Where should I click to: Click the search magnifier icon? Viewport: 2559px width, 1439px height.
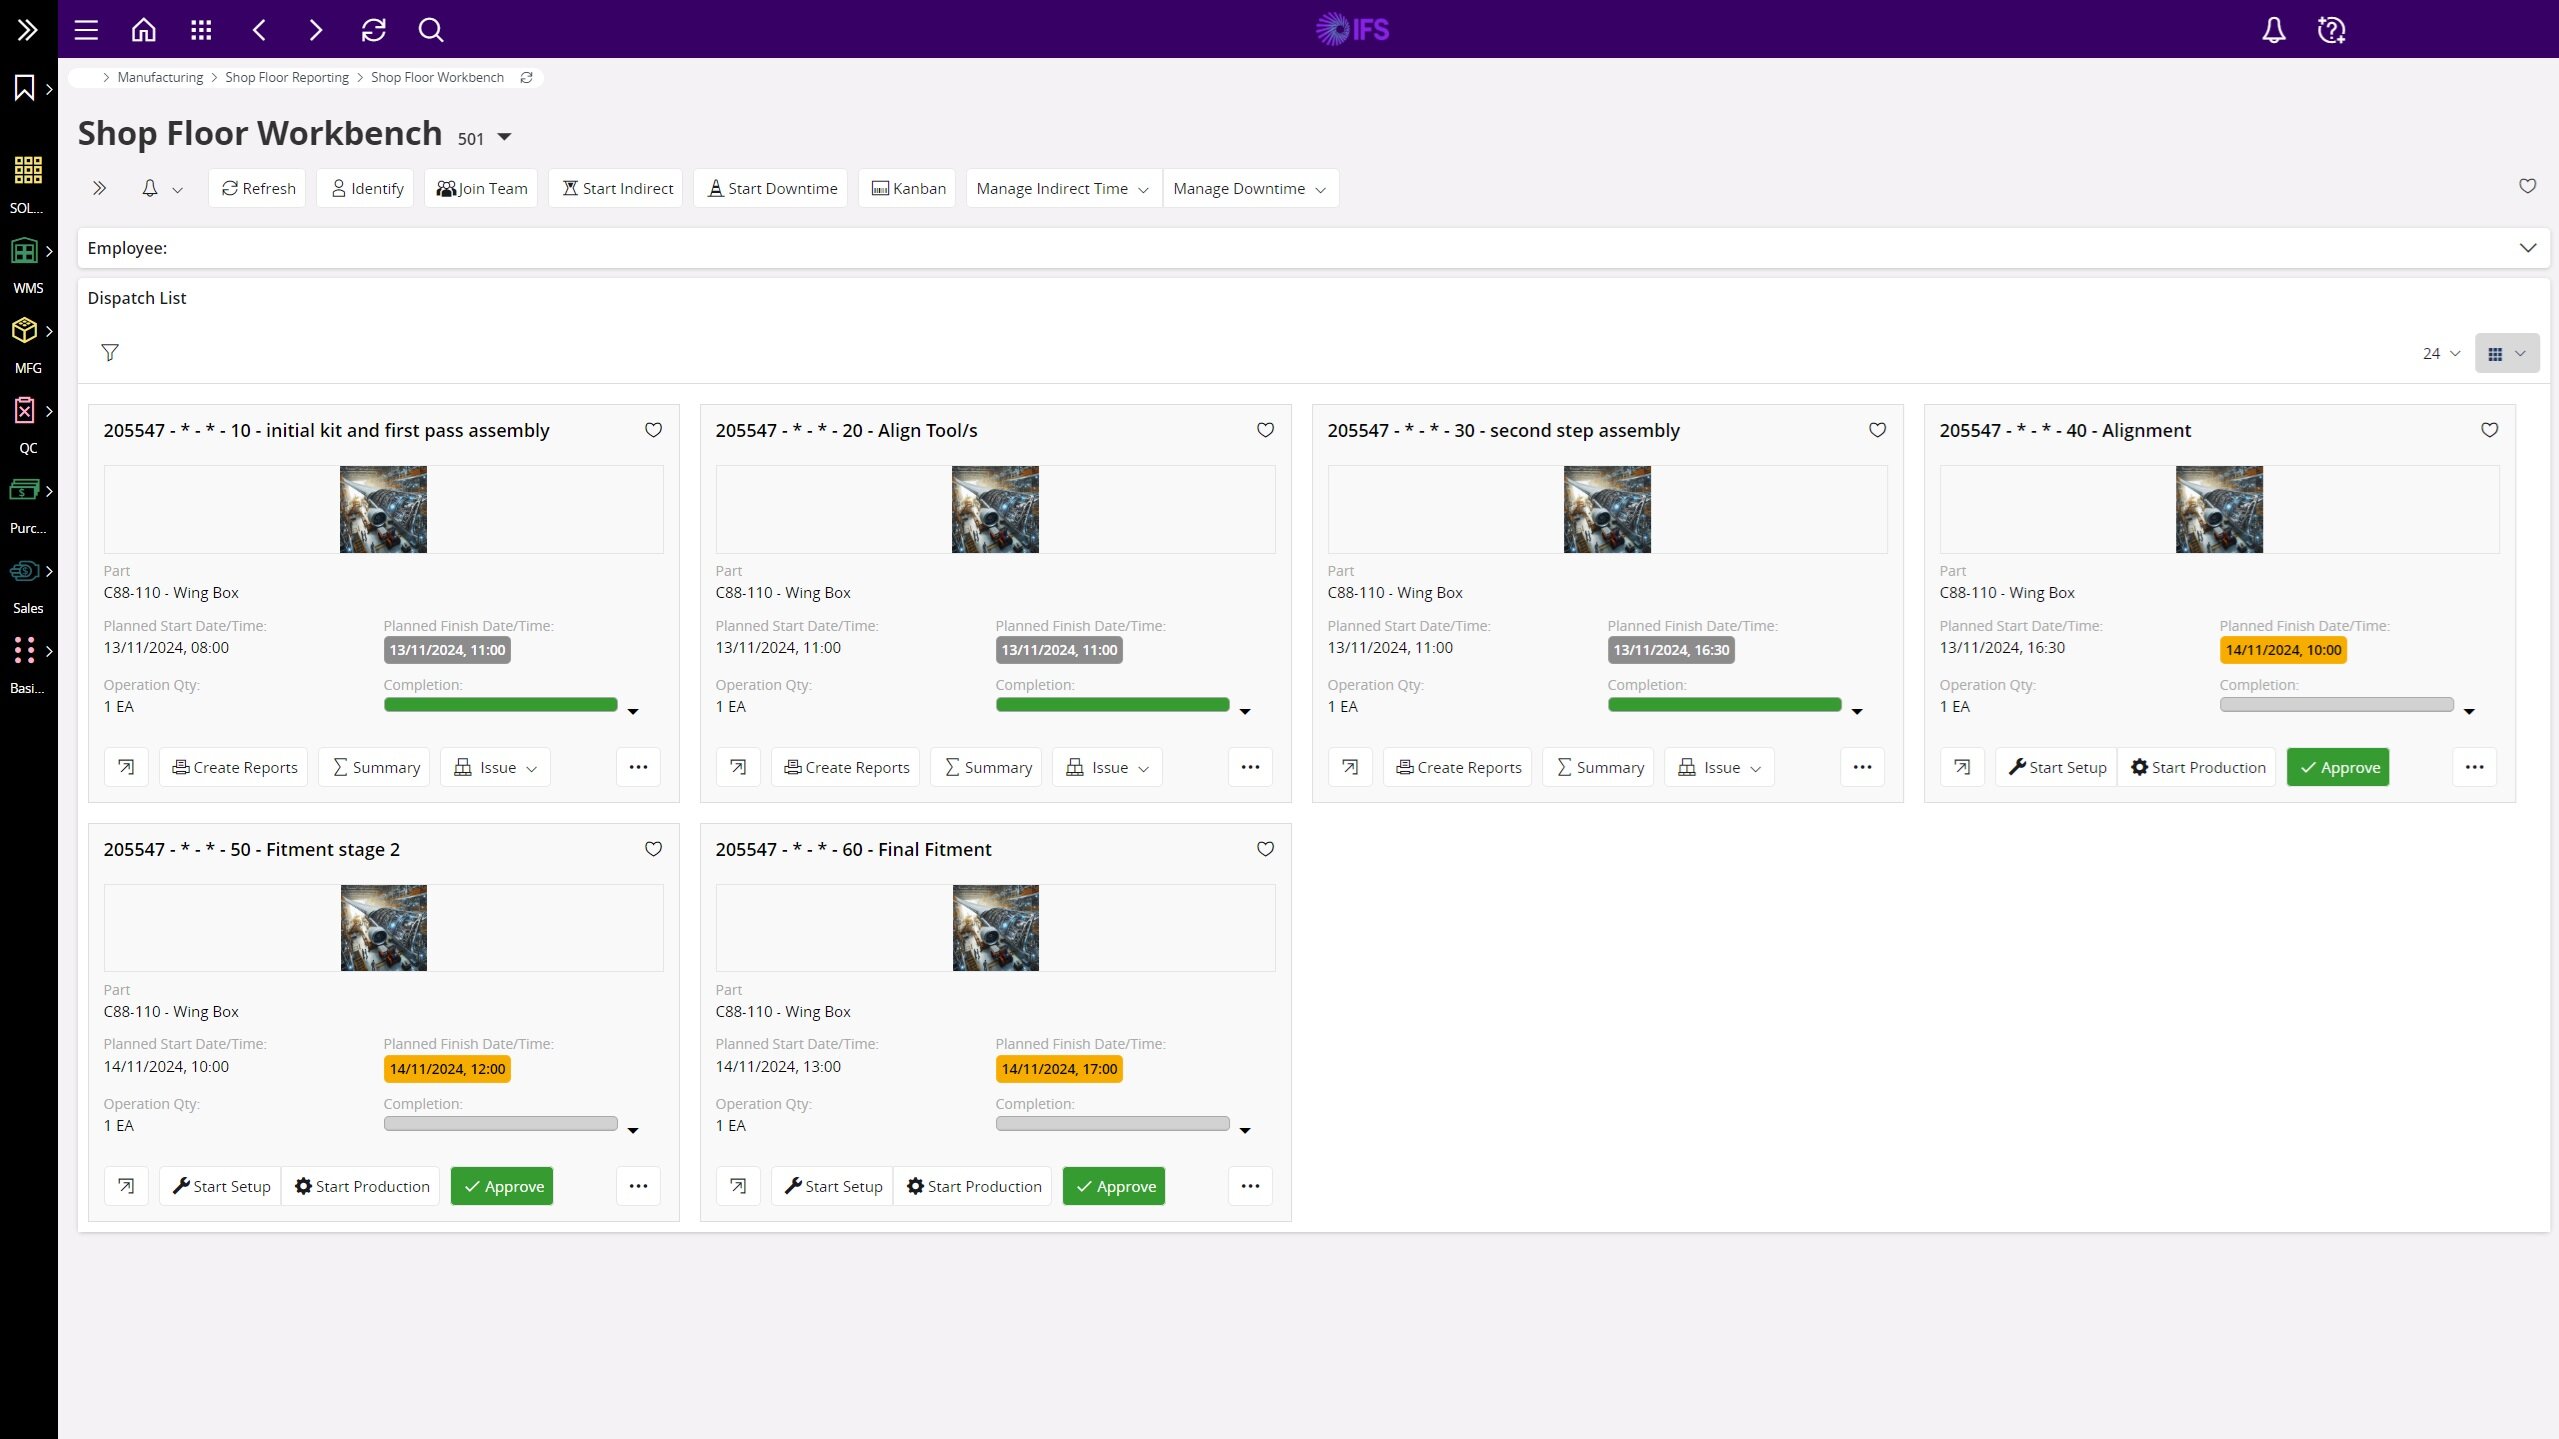tap(430, 30)
